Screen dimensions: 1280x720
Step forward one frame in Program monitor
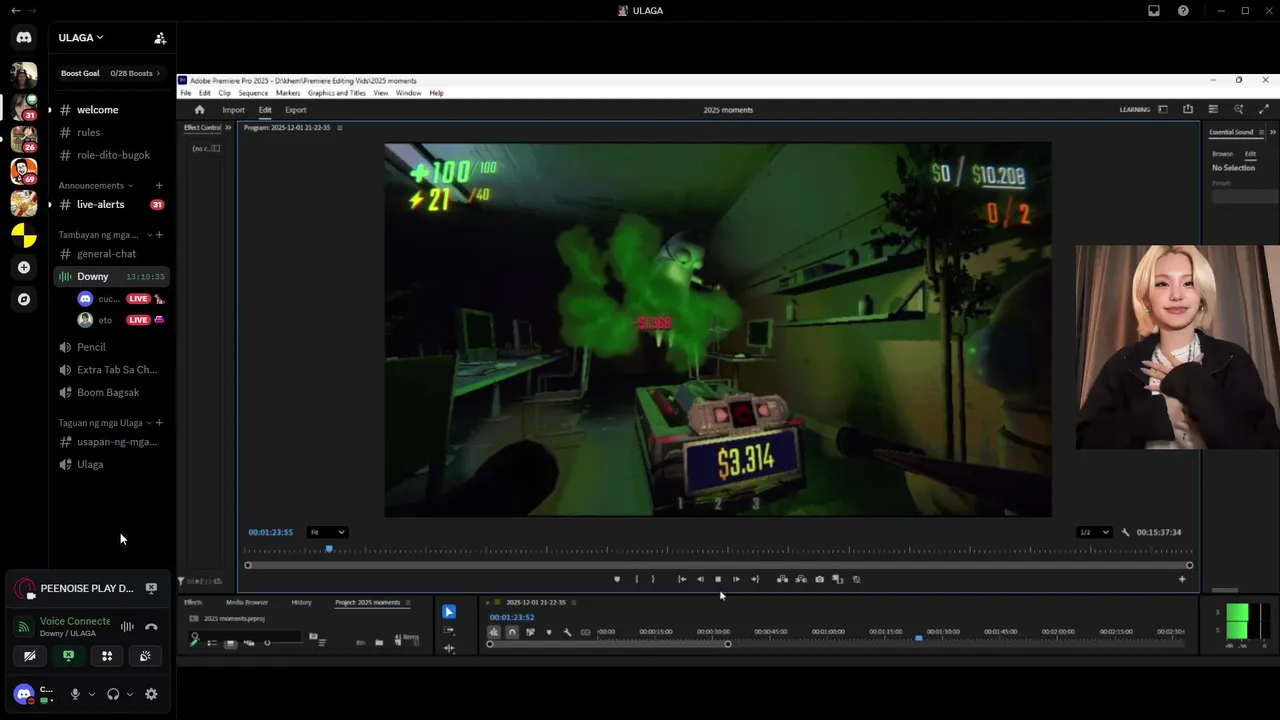point(736,579)
